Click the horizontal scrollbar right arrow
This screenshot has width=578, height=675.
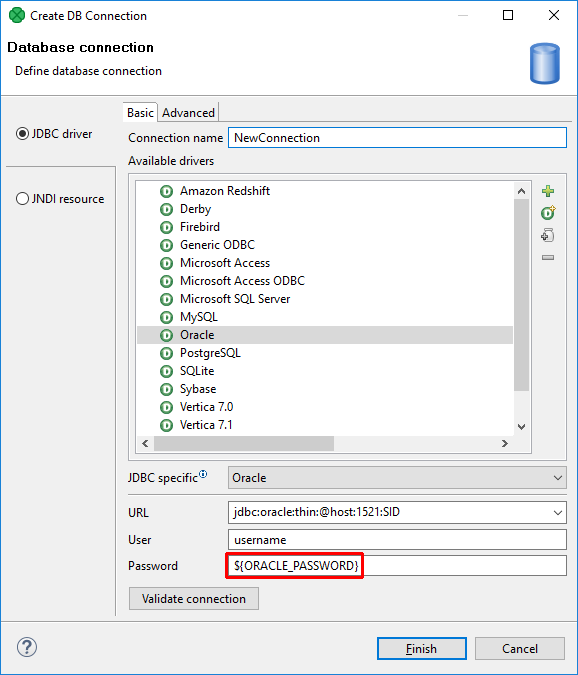pyautogui.click(x=505, y=443)
